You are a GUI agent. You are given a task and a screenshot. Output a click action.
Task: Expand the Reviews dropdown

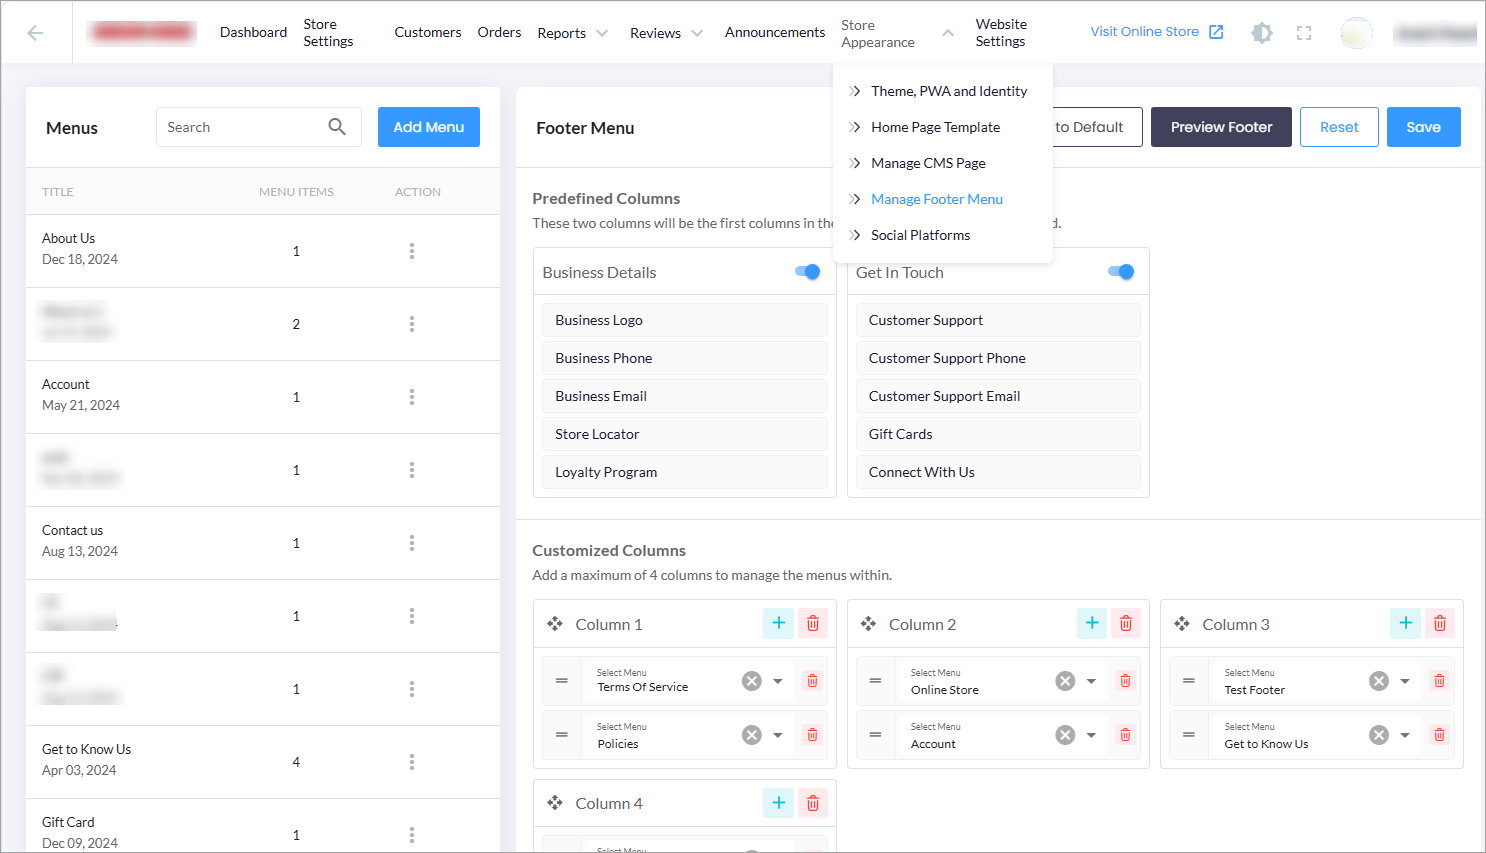pos(697,33)
